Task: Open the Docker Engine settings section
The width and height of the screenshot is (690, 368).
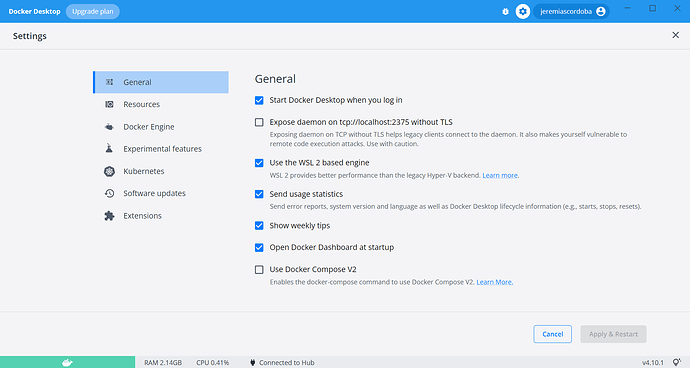Action: pyautogui.click(x=161, y=127)
